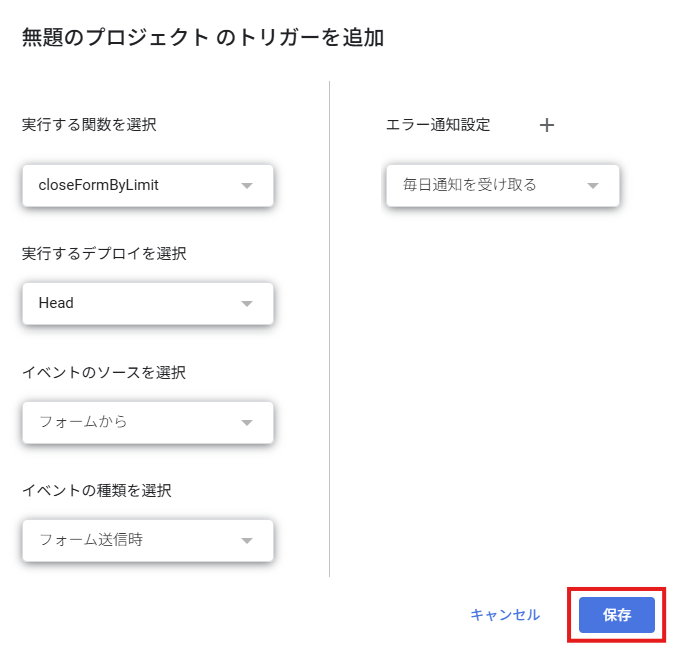Click the 実行するデプロイを選択 label
This screenshot has width=682, height=662.
104,253
